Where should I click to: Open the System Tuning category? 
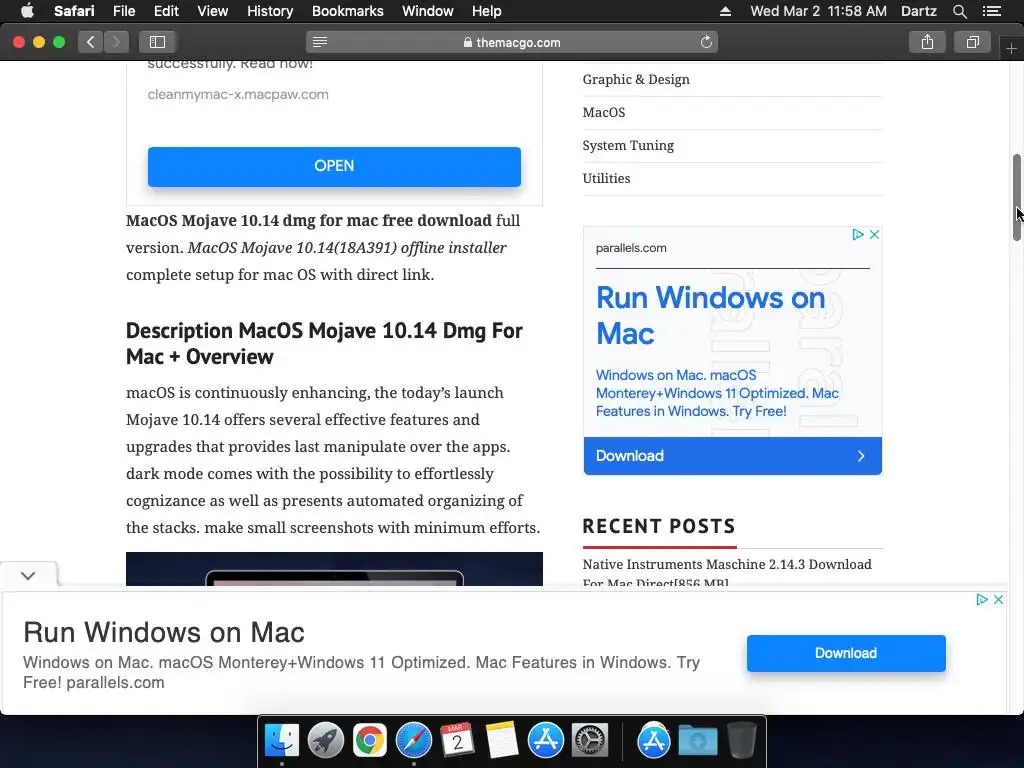pyautogui.click(x=628, y=146)
